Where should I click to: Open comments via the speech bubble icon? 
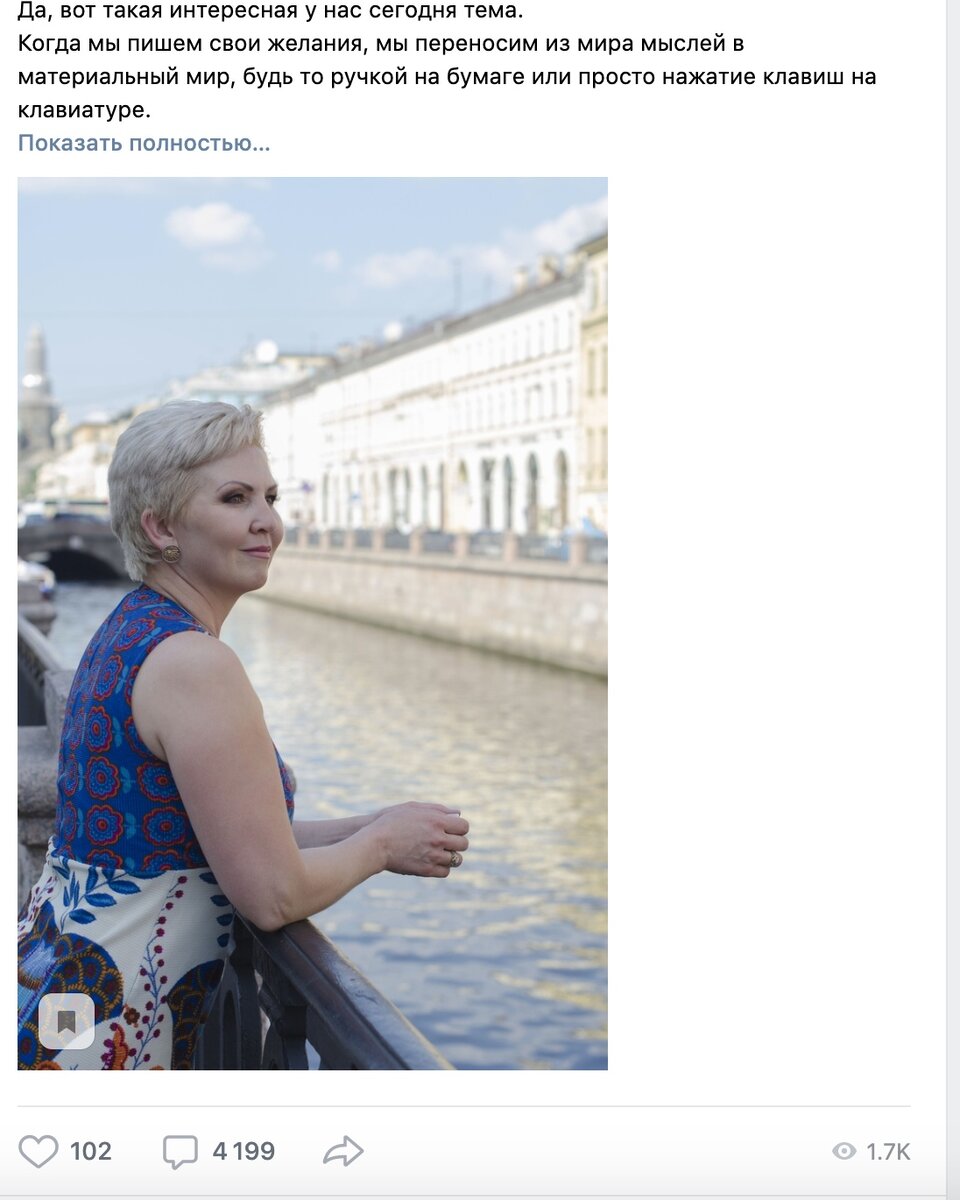point(180,1152)
